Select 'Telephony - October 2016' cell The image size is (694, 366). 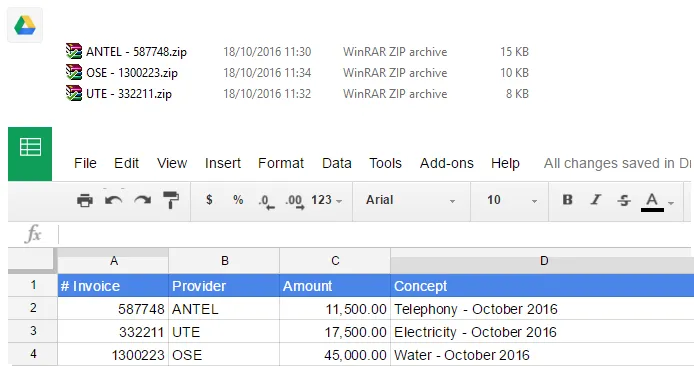[542, 308]
